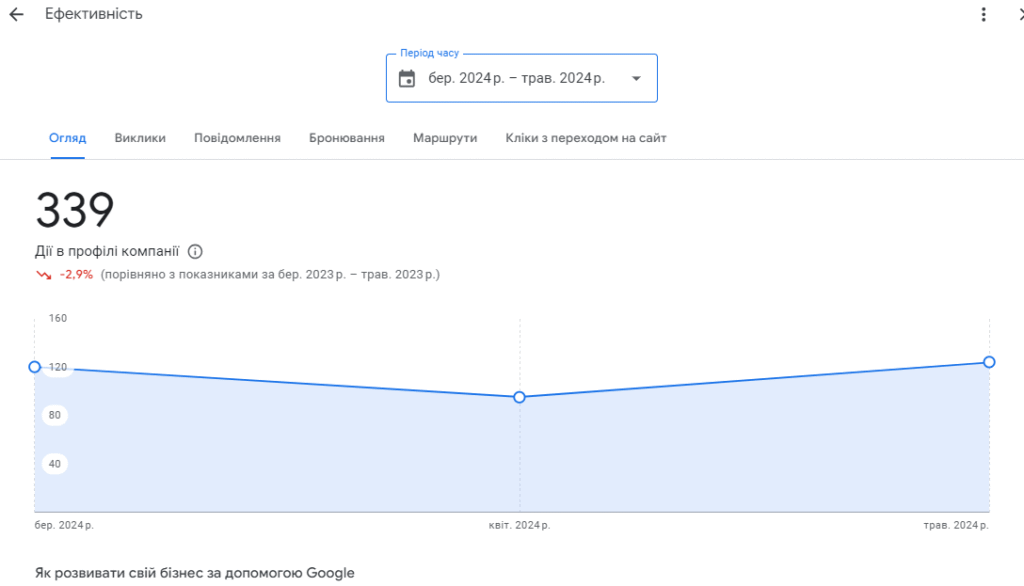The width and height of the screenshot is (1024, 586).
Task: Switch to the Повідомлення tab
Action: coord(237,138)
